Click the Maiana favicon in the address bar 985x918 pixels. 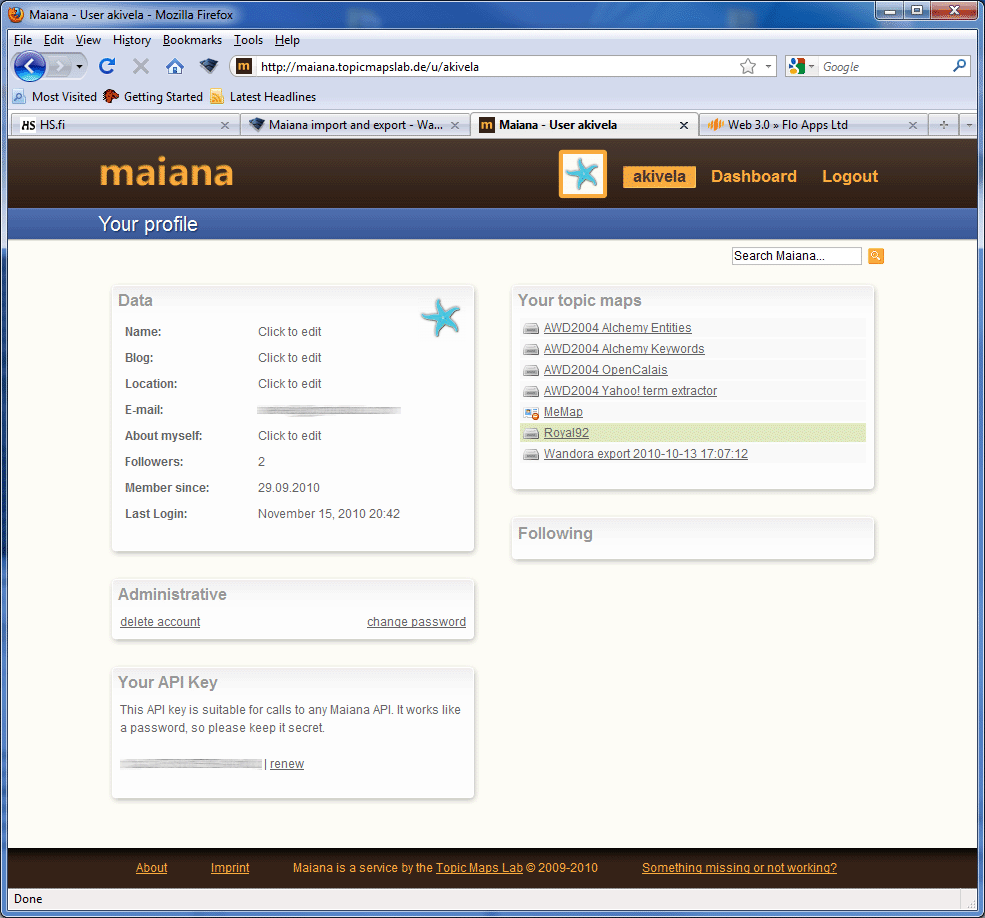243,66
